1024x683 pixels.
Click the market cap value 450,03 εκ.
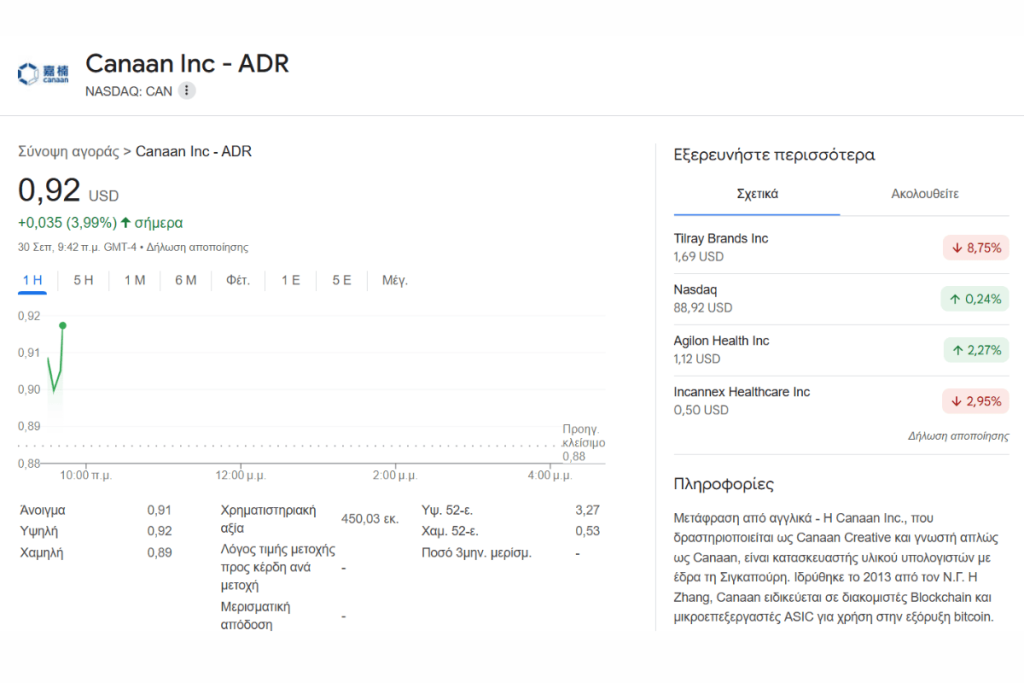370,519
